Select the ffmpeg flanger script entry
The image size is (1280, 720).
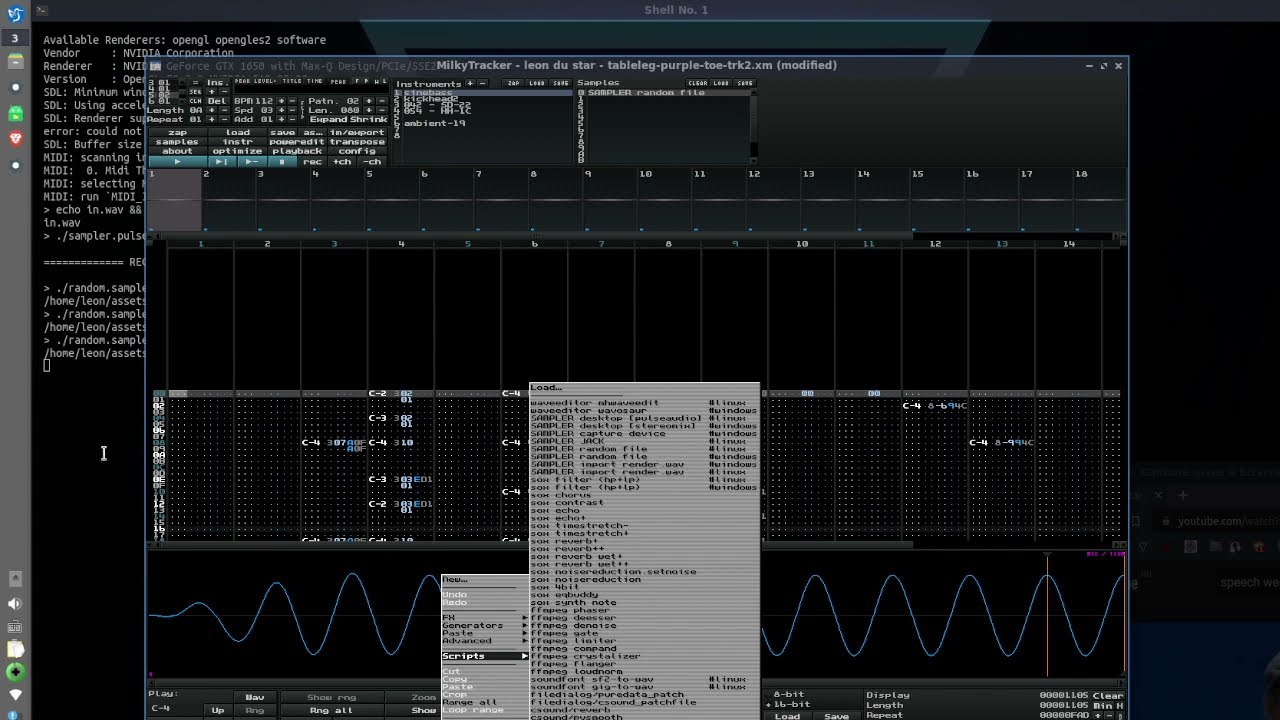pyautogui.click(x=575, y=663)
